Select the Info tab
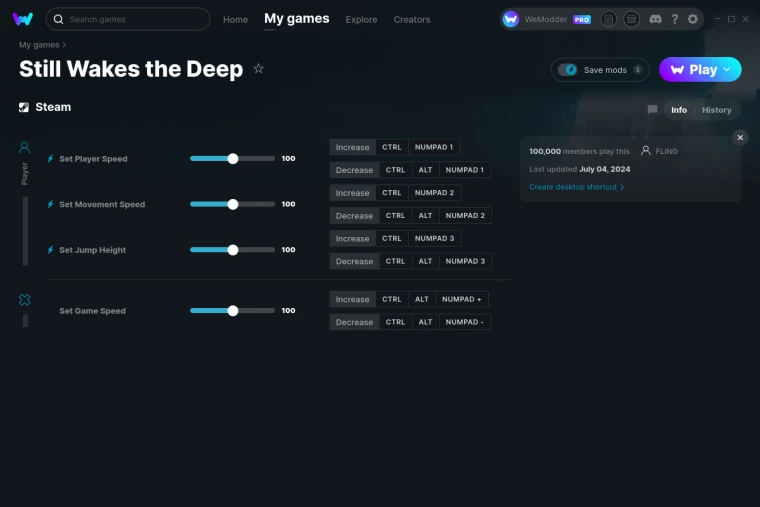Viewport: 760px width, 507px height. point(679,110)
